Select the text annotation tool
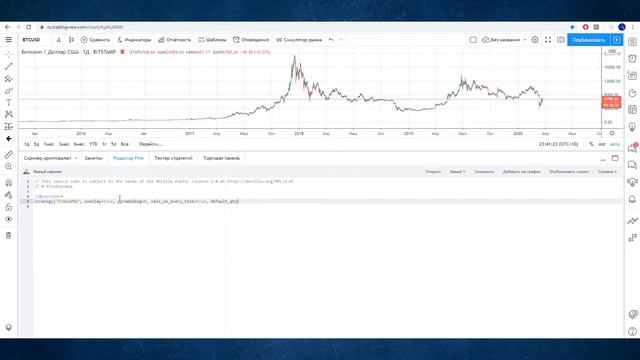 [9, 102]
